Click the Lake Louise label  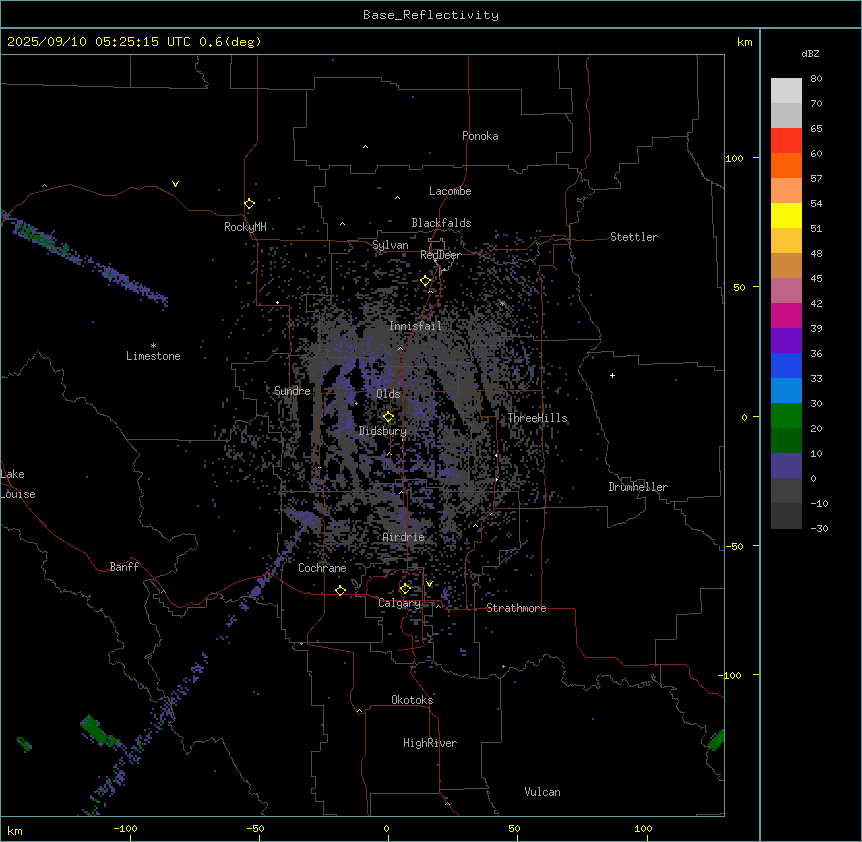(x=18, y=484)
